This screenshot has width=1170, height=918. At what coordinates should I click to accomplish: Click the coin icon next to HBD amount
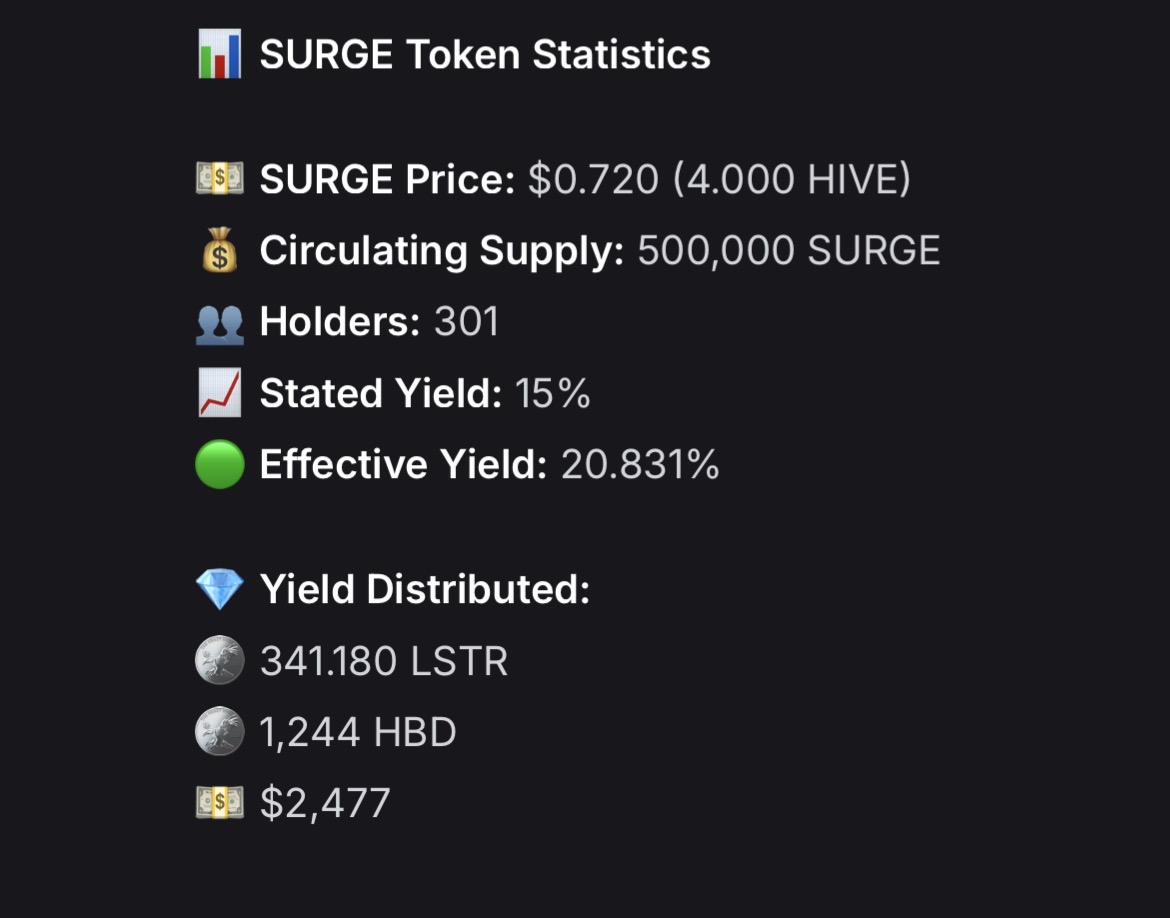pos(219,732)
